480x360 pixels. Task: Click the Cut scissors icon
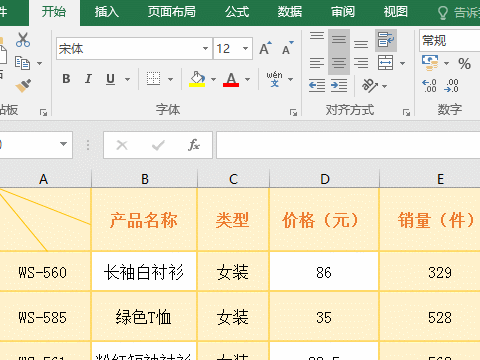pos(23,40)
